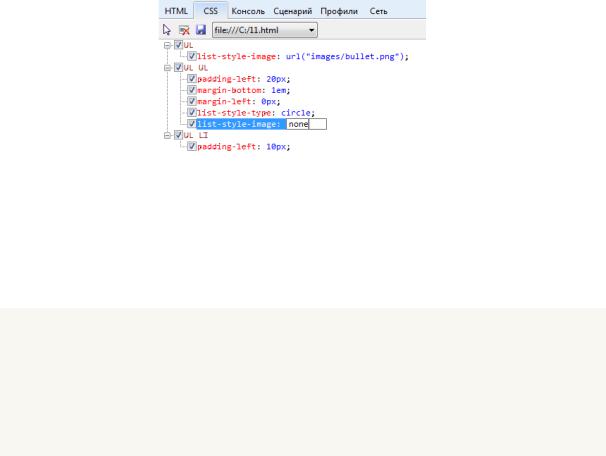Select element by click arrow tool
The height and width of the screenshot is (456, 606).
tap(167, 30)
